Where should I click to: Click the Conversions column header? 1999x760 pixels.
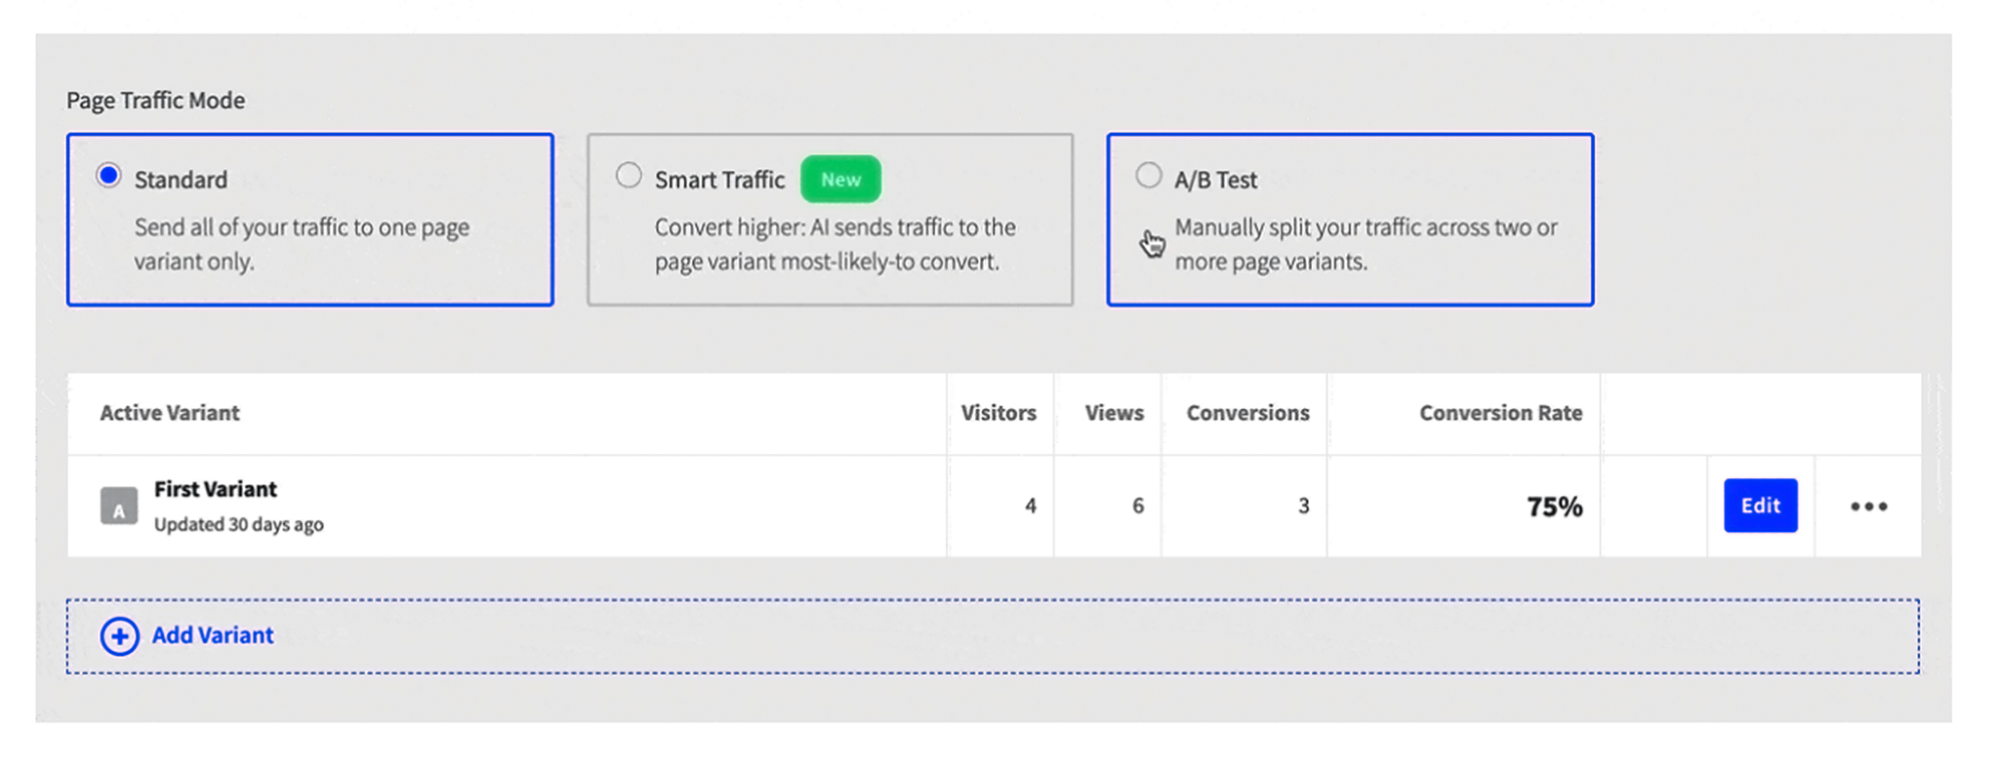pyautogui.click(x=1247, y=413)
